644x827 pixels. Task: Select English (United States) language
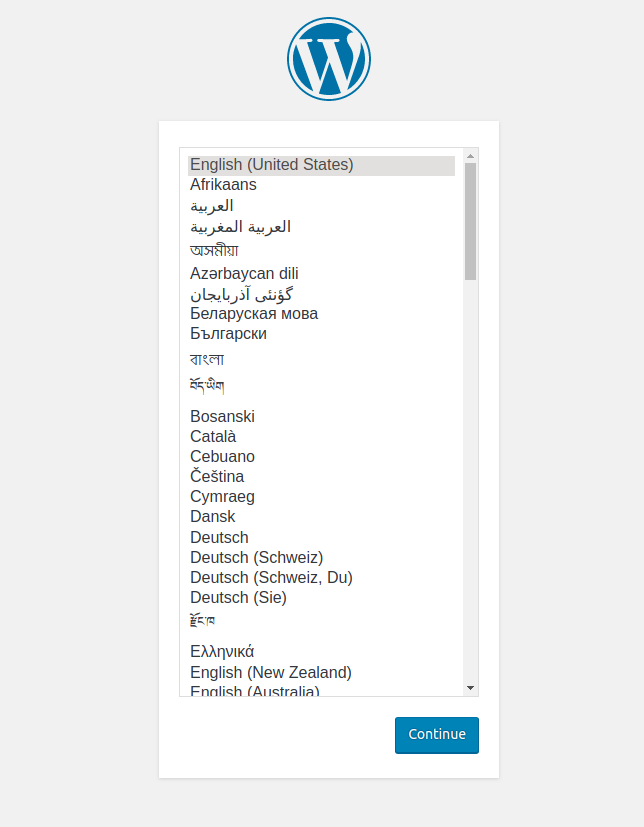(272, 165)
